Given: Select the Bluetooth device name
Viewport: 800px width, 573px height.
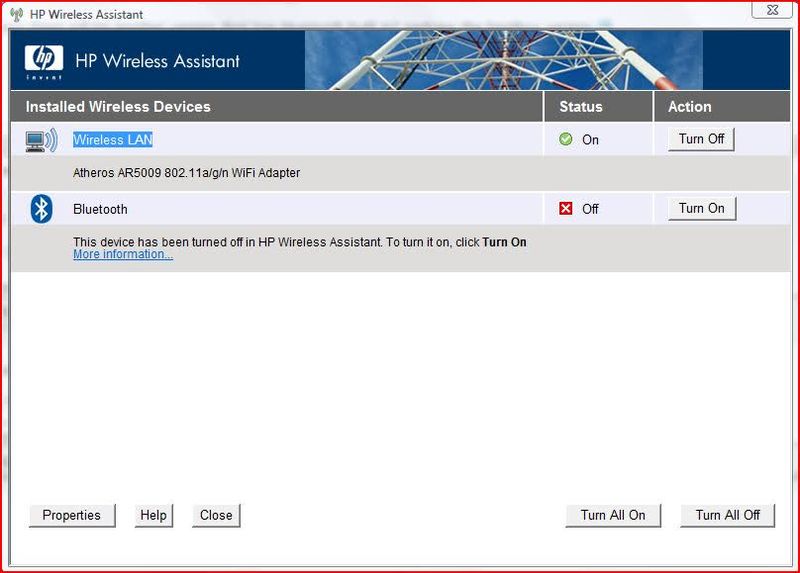Looking at the screenshot, I should (100, 209).
